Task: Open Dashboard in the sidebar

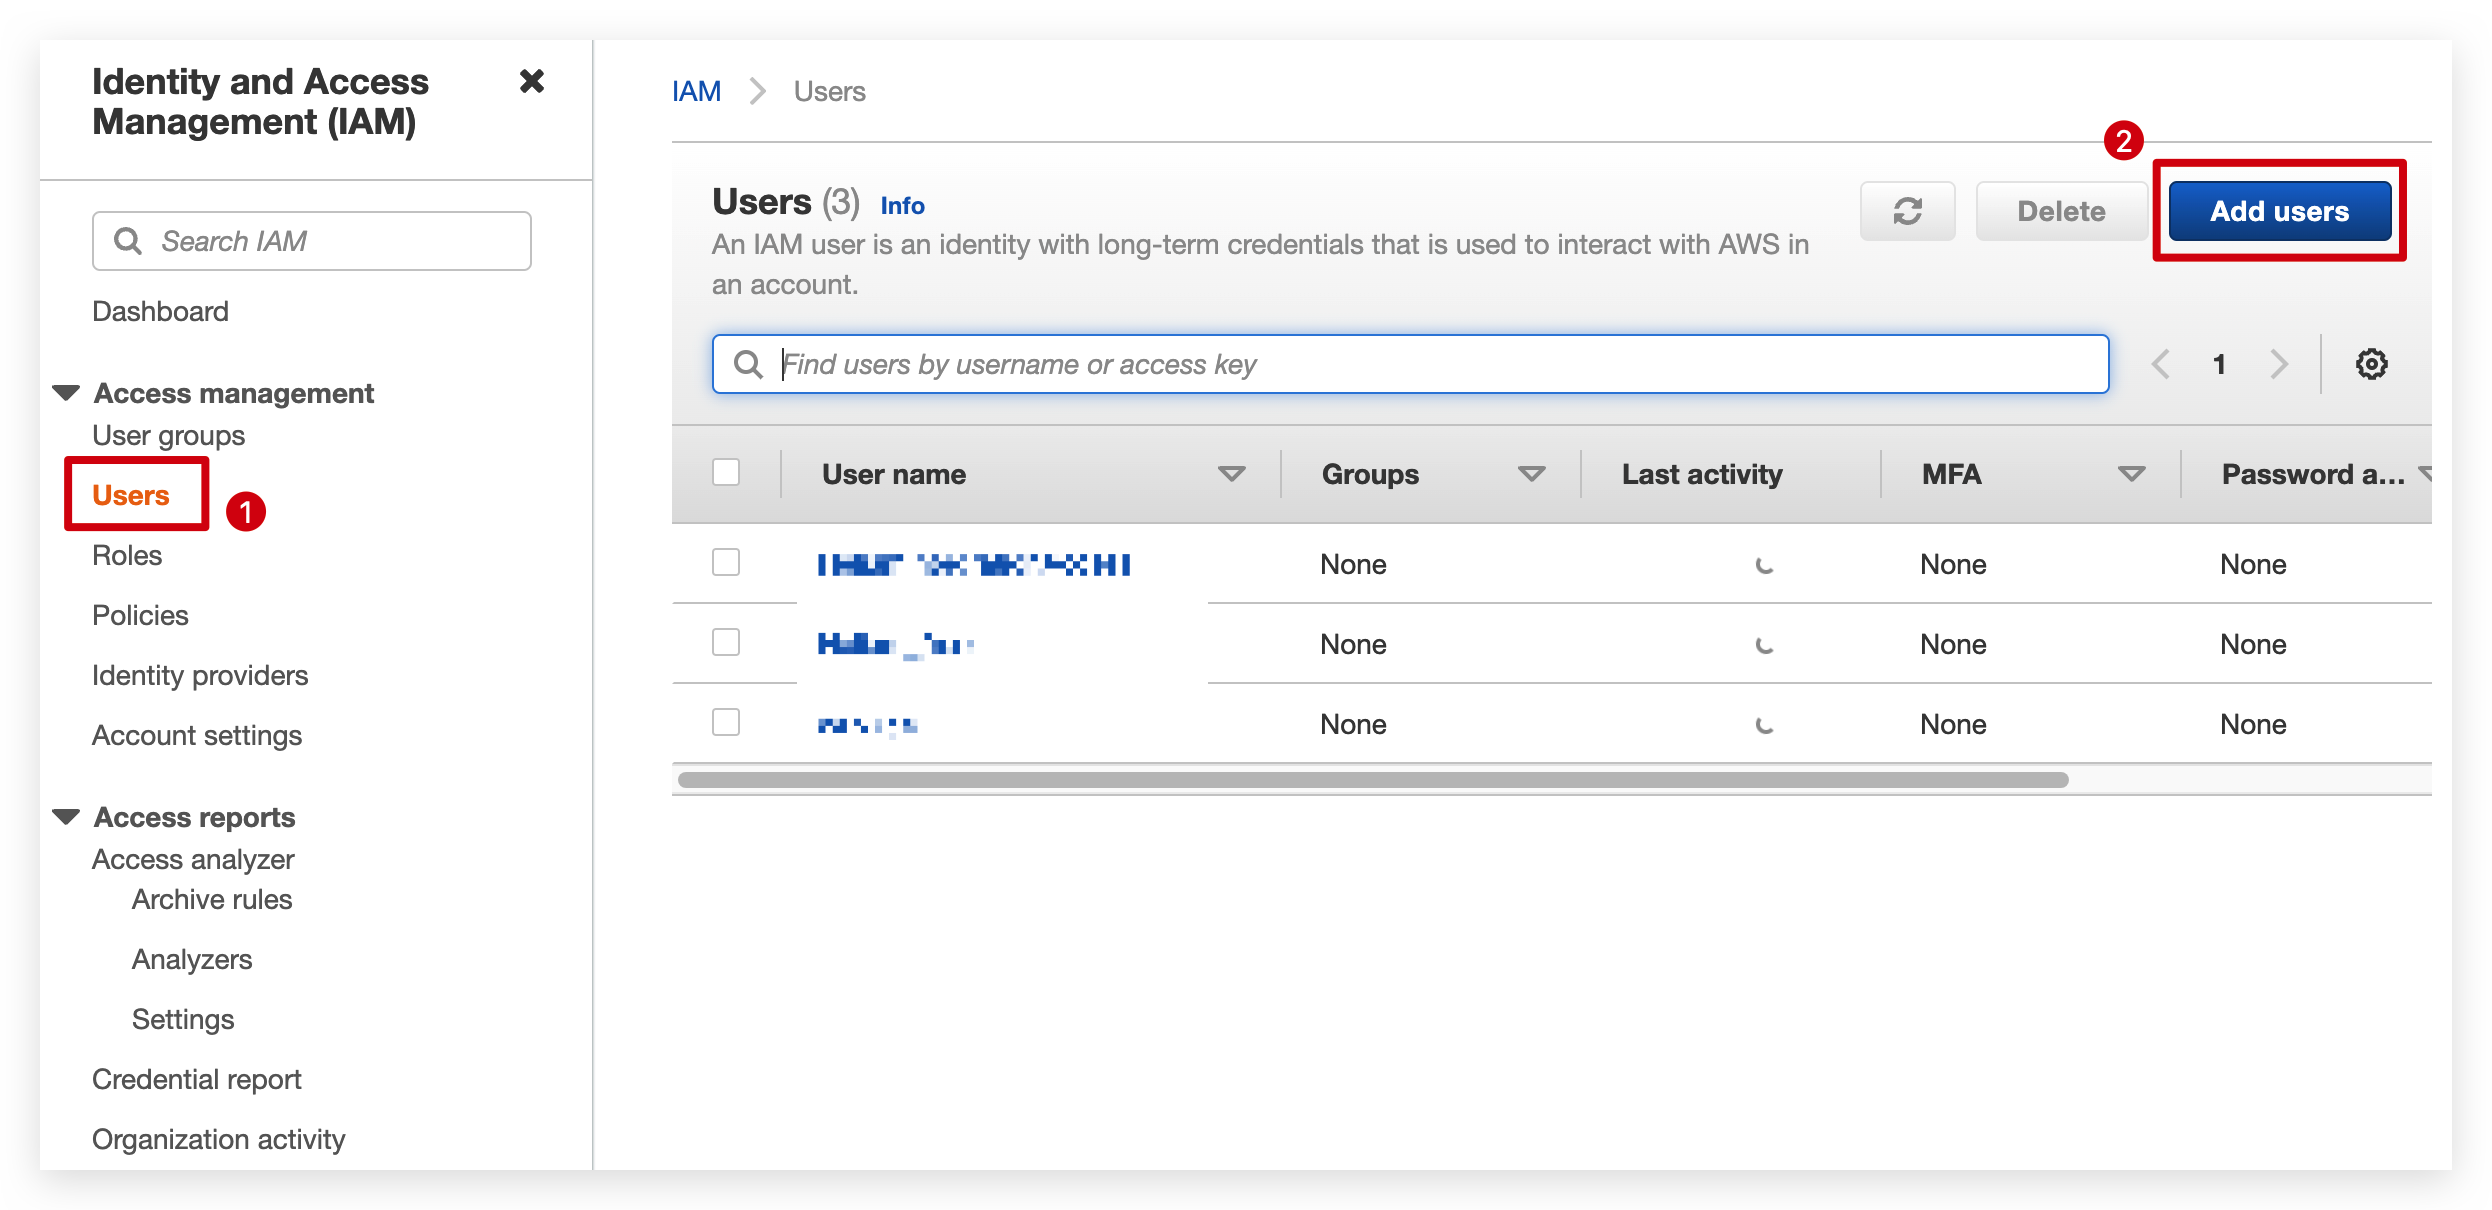Action: tap(160, 311)
